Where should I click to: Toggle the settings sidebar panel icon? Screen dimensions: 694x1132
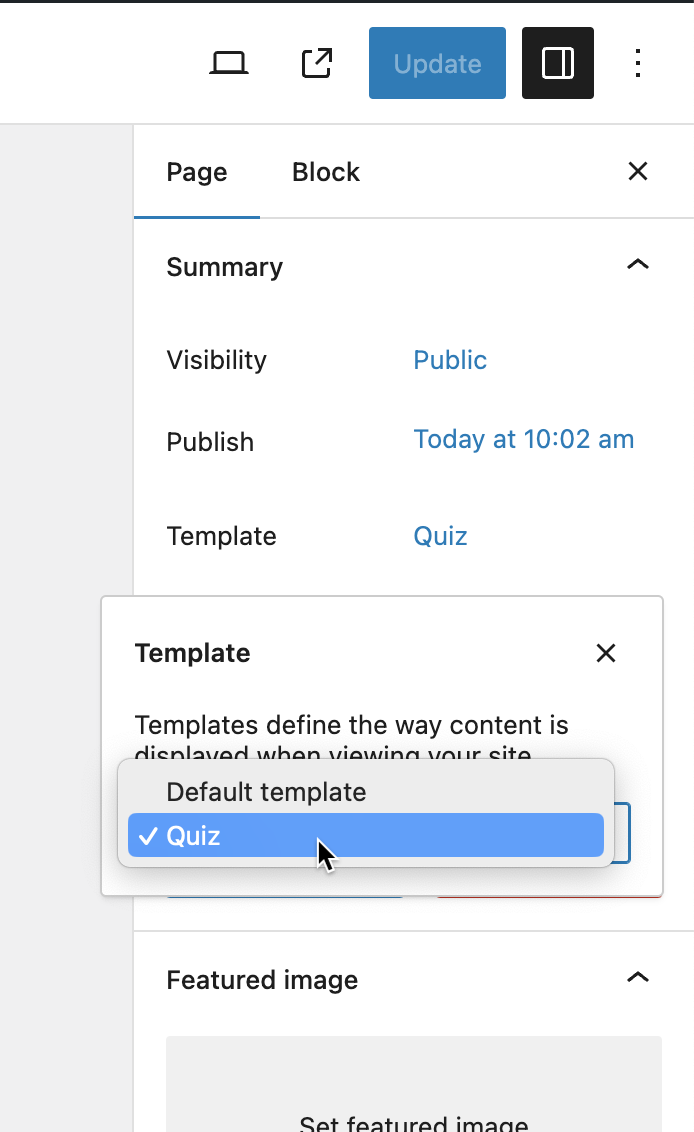click(558, 64)
